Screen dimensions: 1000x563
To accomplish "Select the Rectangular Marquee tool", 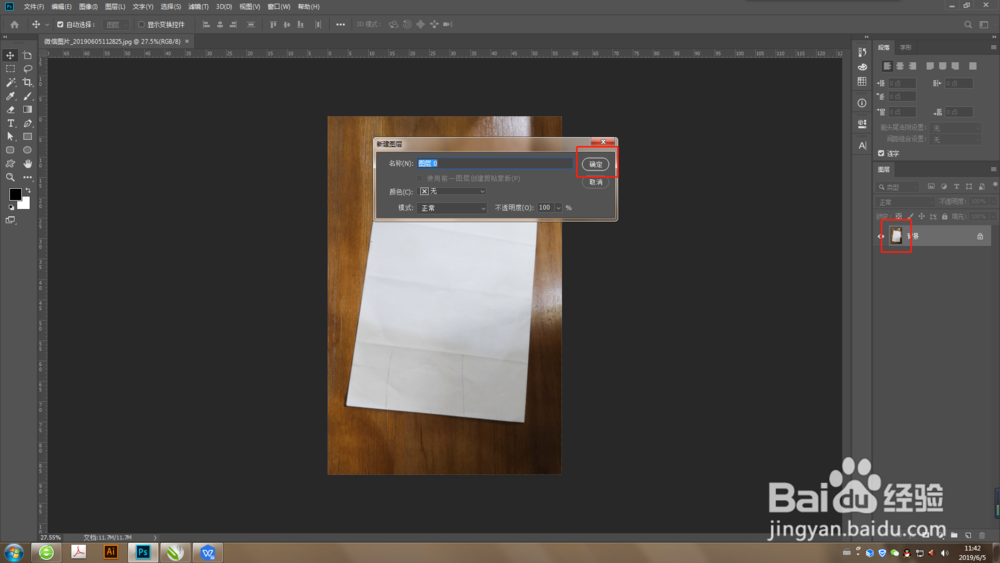I will (10, 69).
